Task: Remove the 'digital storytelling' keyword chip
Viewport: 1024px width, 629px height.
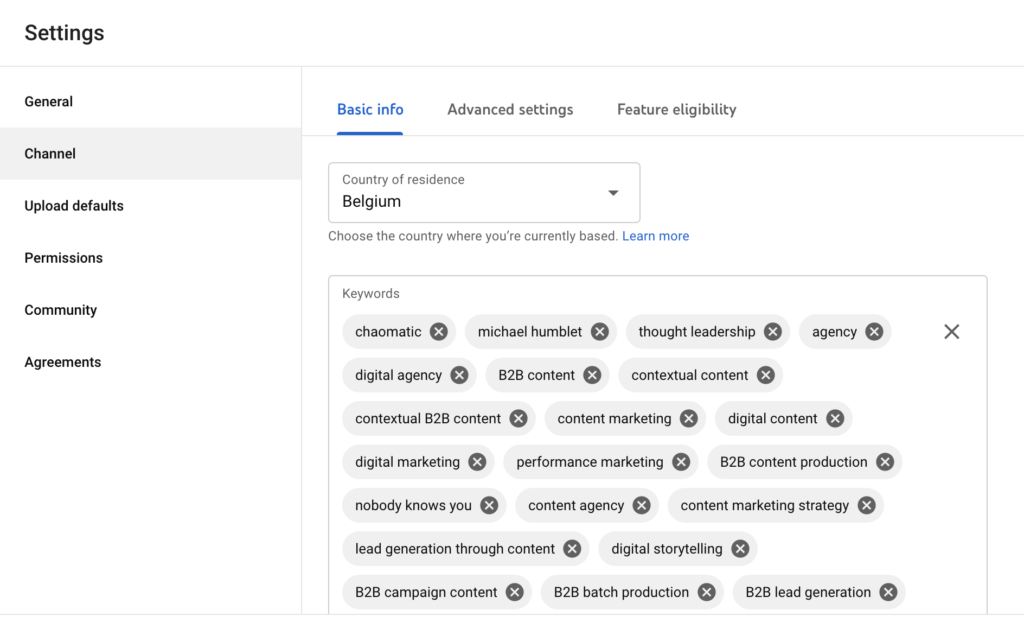Action: tap(740, 549)
